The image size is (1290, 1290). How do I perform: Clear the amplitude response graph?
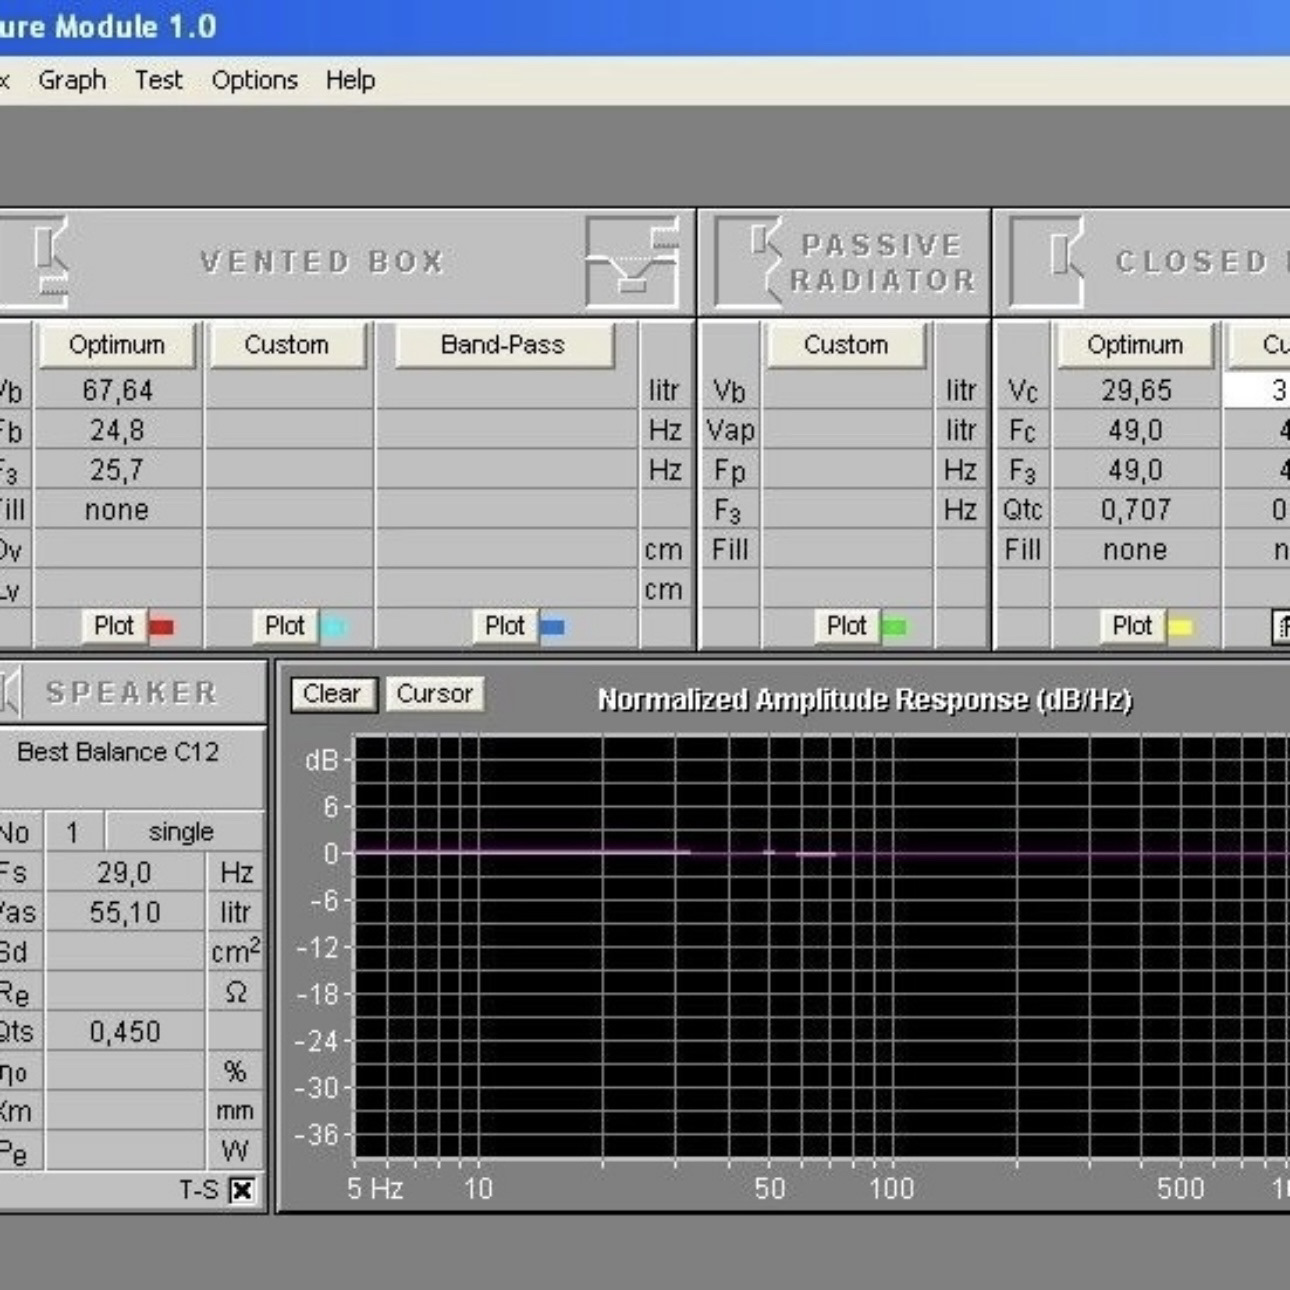click(x=332, y=694)
